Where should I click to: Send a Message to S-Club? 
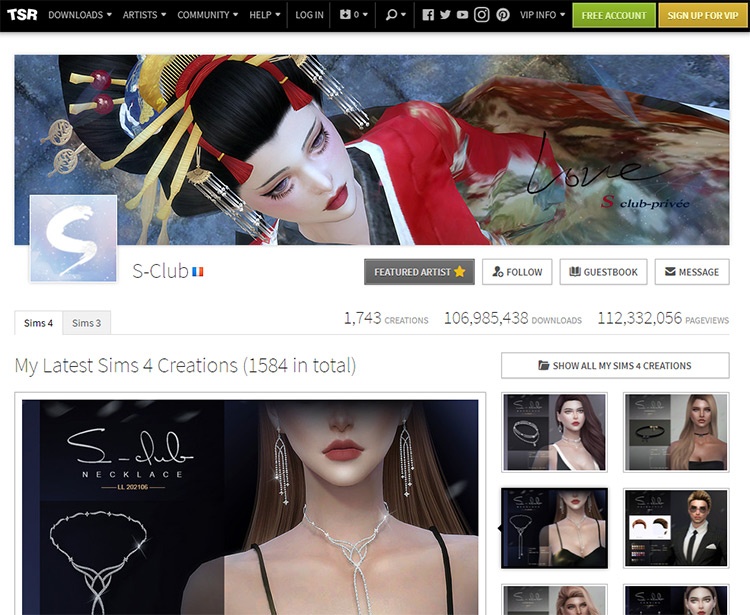click(692, 272)
